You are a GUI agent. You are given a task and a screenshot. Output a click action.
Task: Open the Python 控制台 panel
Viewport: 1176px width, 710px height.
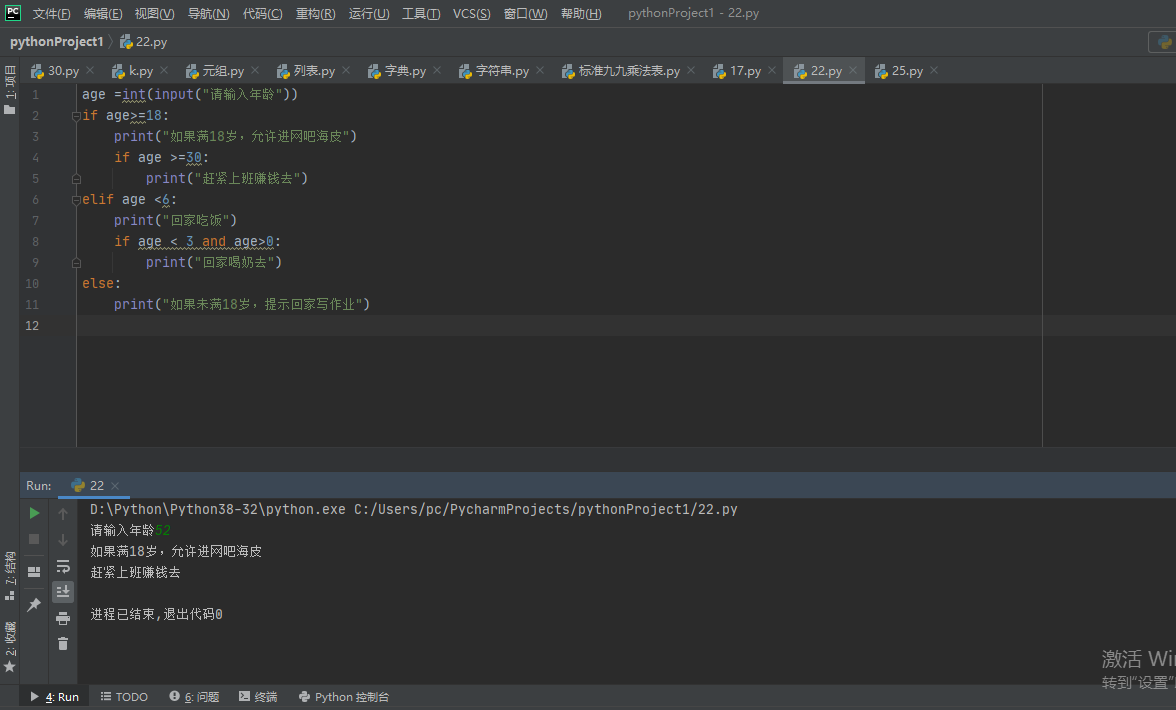[344, 697]
